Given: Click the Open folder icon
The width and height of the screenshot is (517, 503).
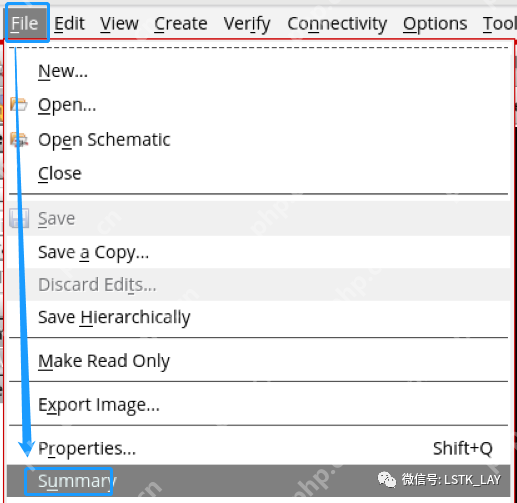Looking at the screenshot, I should tap(19, 104).
